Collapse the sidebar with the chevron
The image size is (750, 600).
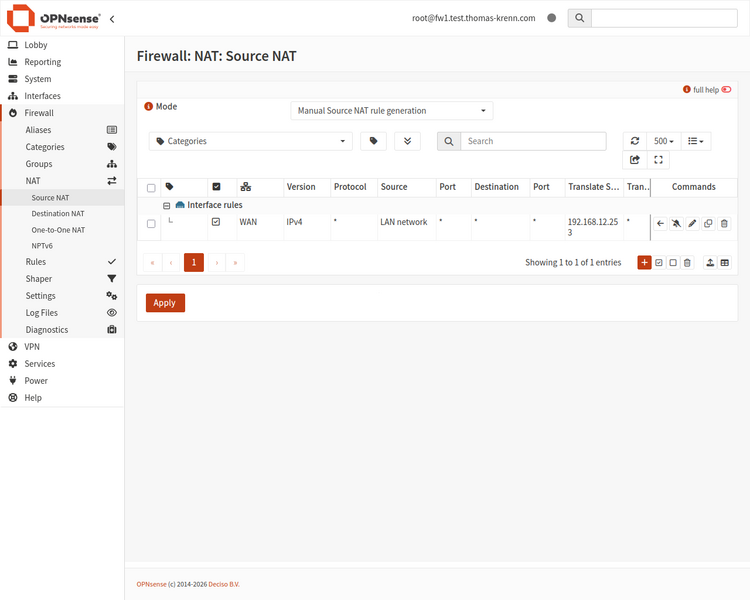pos(112,19)
